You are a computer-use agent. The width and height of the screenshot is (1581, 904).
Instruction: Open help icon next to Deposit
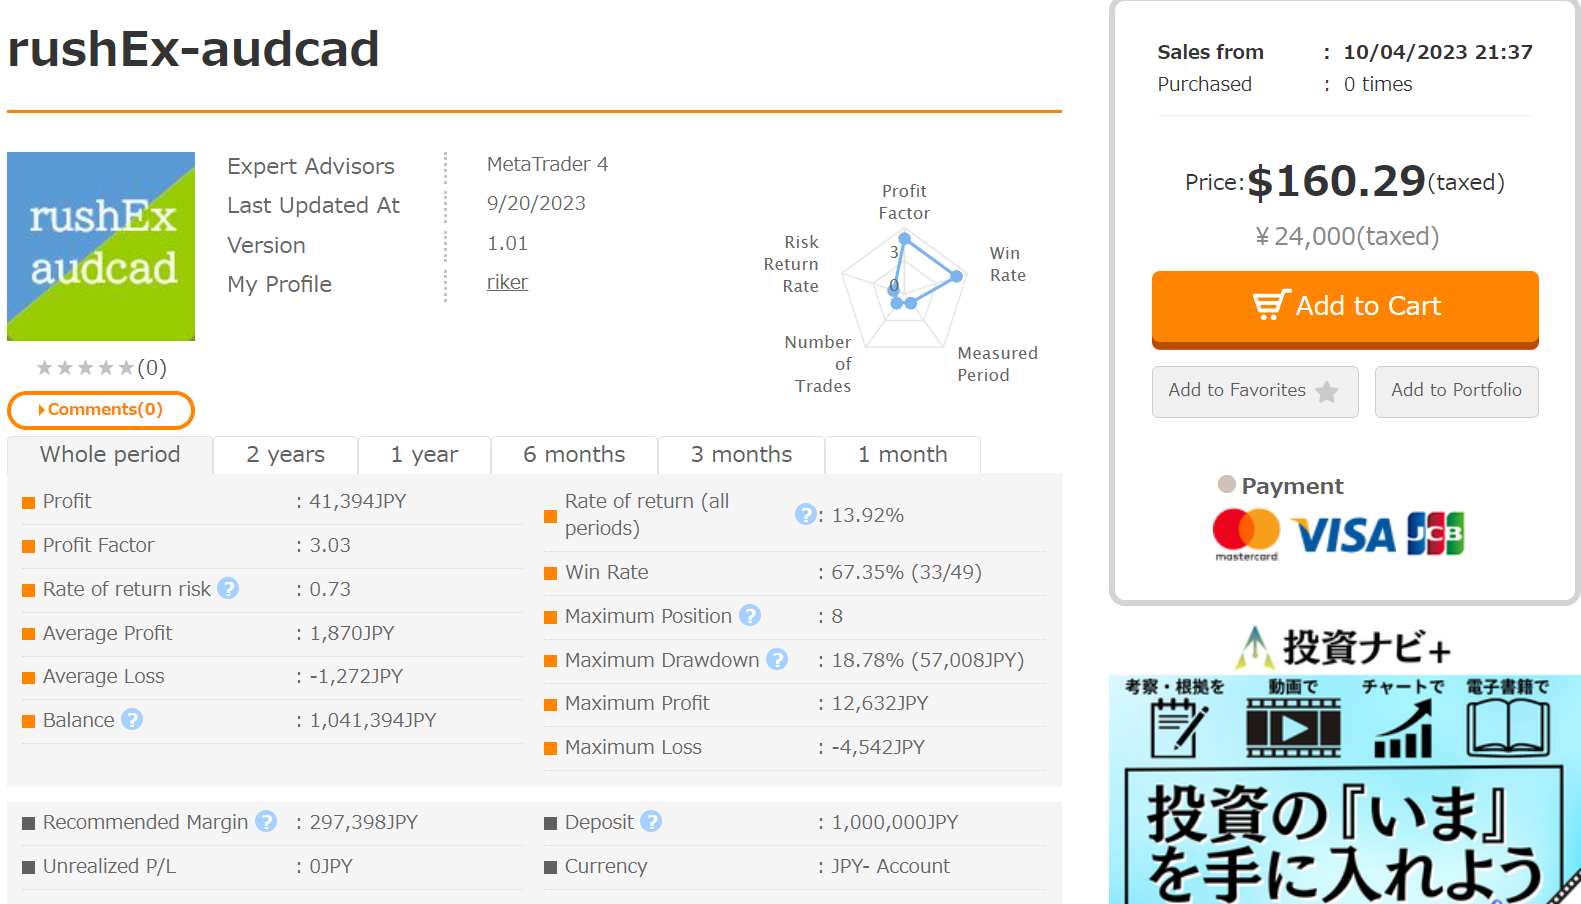pyautogui.click(x=651, y=821)
